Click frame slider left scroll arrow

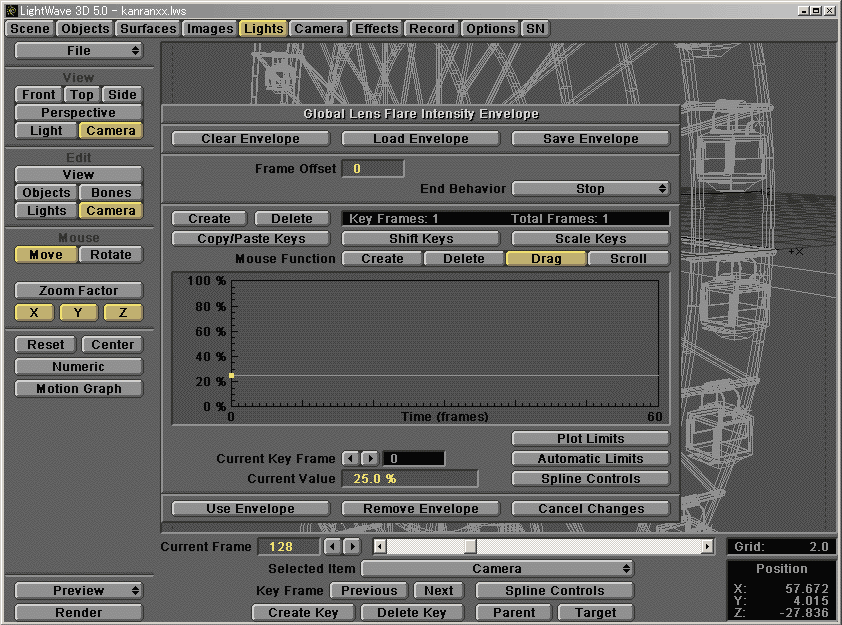coord(380,546)
